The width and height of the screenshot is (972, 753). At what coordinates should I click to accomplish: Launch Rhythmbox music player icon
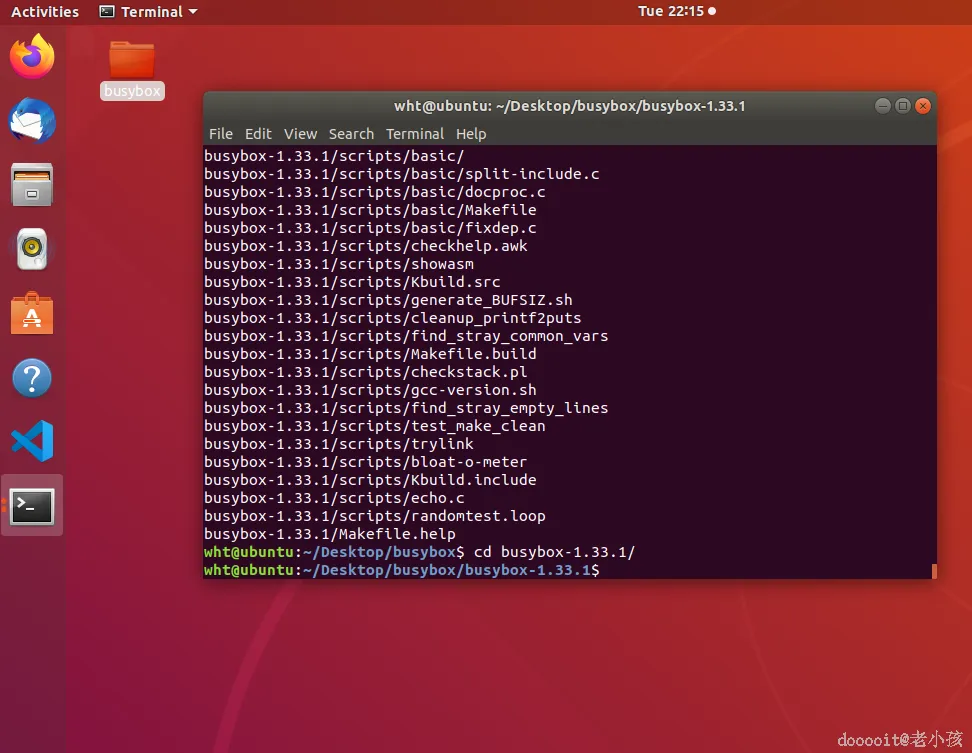click(x=32, y=249)
